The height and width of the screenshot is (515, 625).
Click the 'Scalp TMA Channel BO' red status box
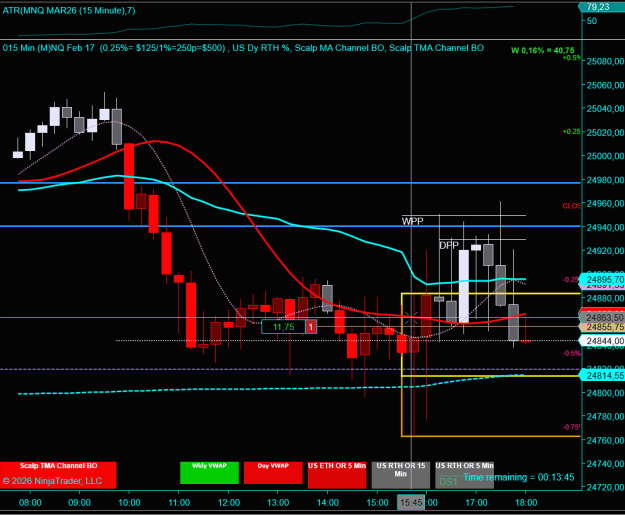[58, 475]
